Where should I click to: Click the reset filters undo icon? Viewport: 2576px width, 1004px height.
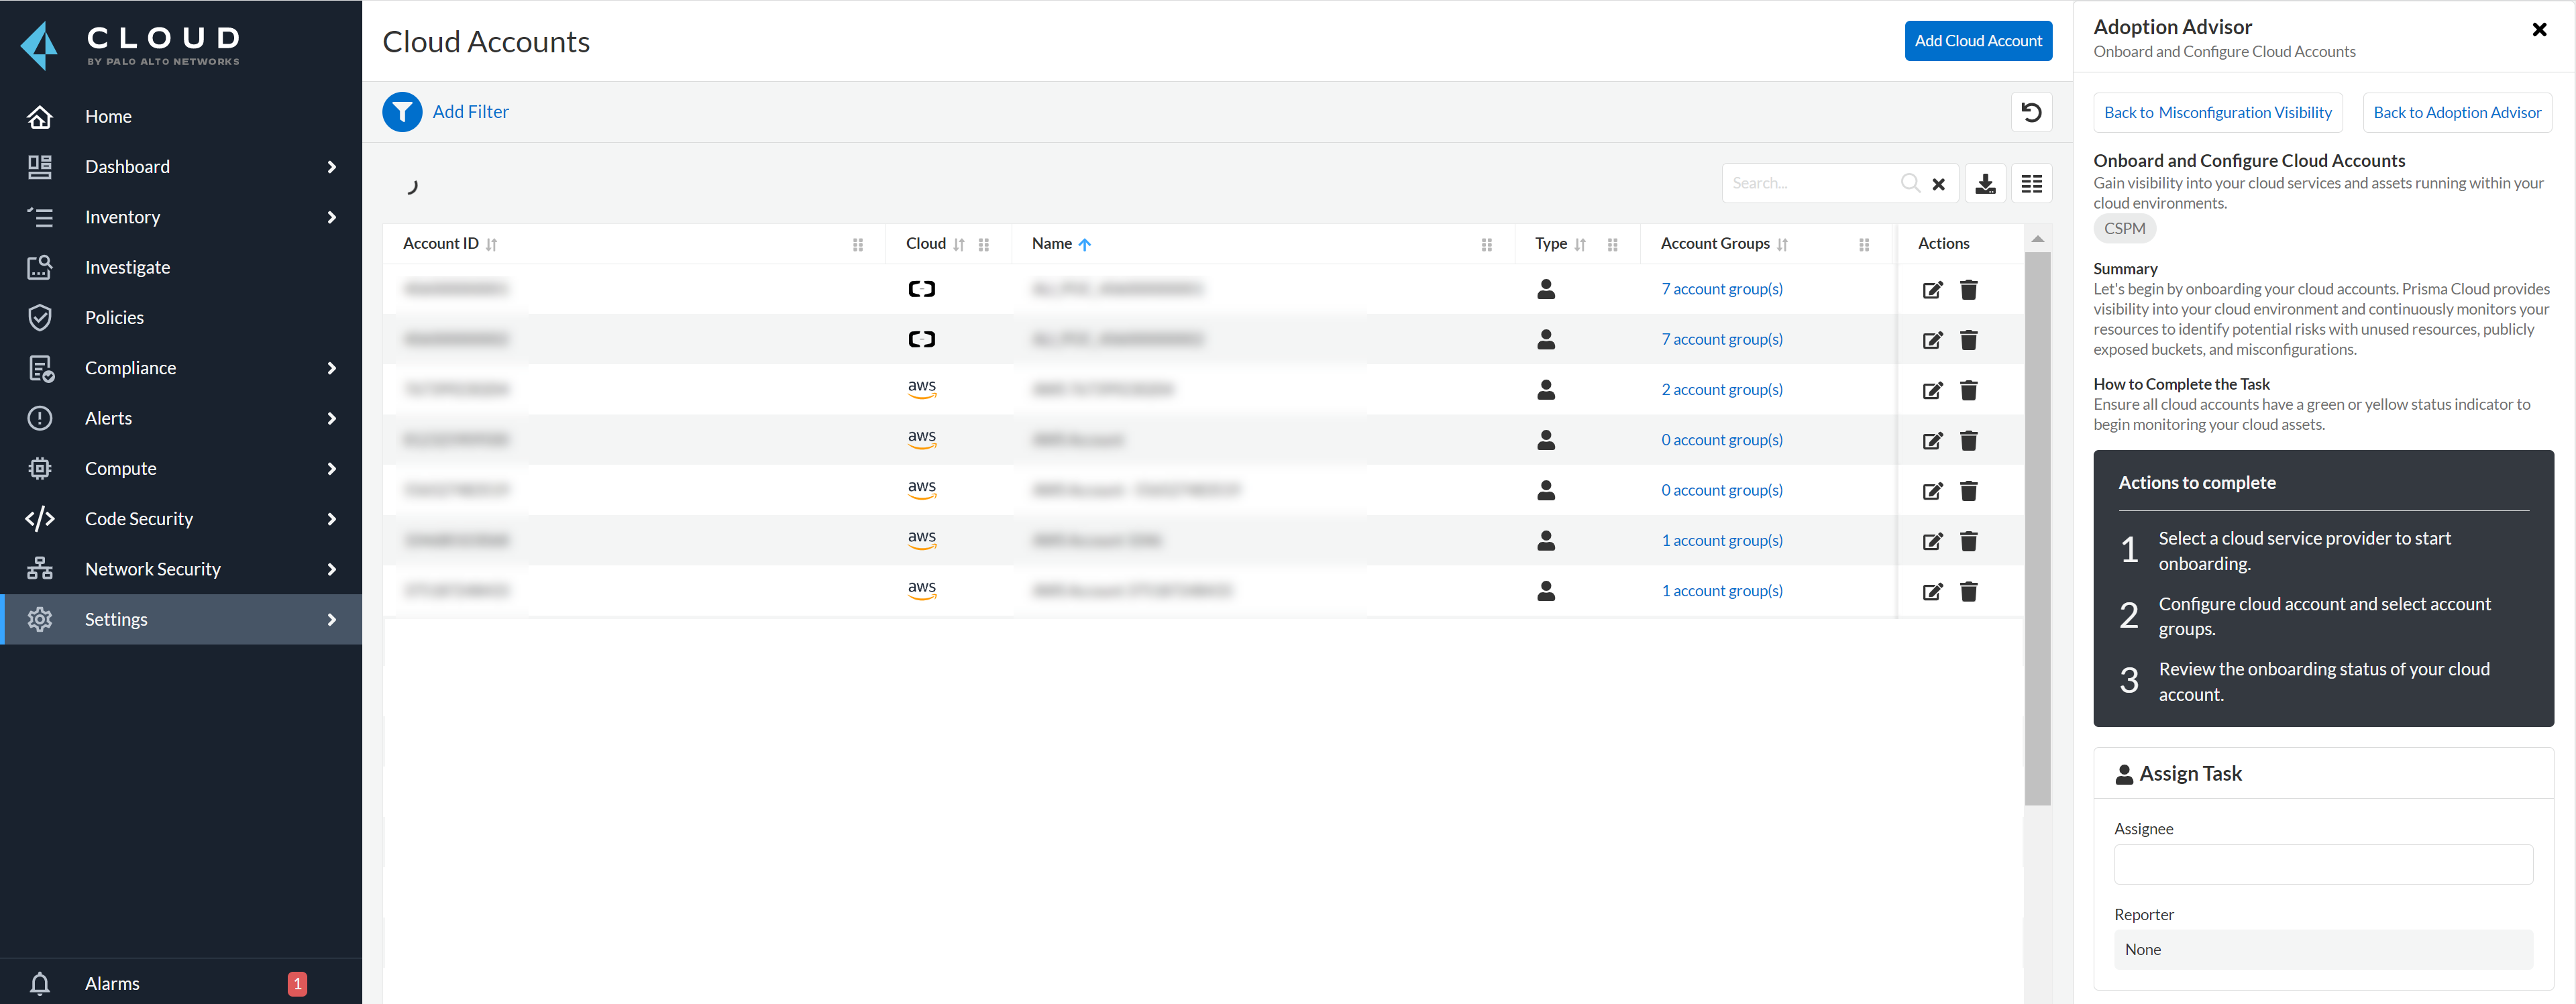pyautogui.click(x=2031, y=112)
